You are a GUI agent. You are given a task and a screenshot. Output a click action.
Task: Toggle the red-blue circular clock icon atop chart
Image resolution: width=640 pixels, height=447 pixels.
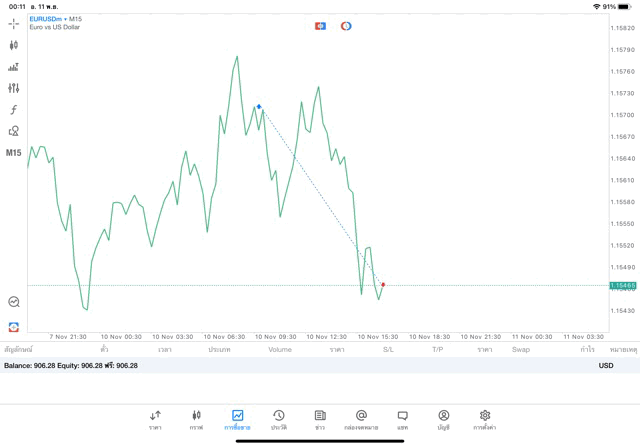[346, 26]
